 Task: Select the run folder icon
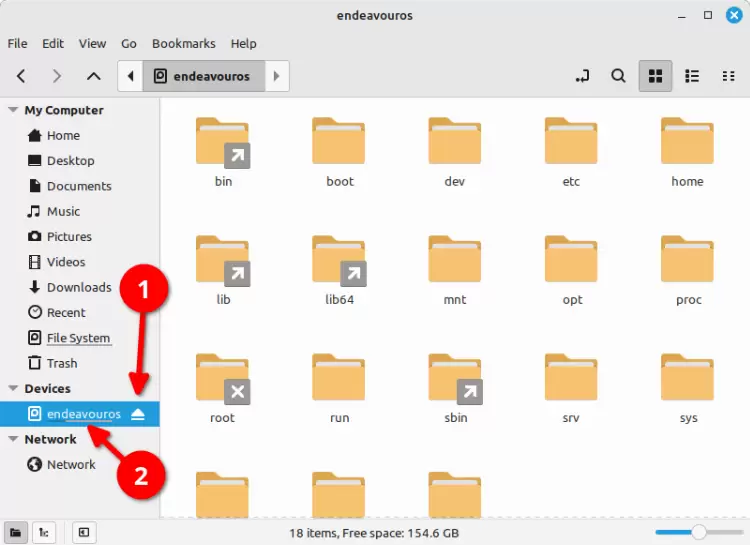click(x=339, y=377)
